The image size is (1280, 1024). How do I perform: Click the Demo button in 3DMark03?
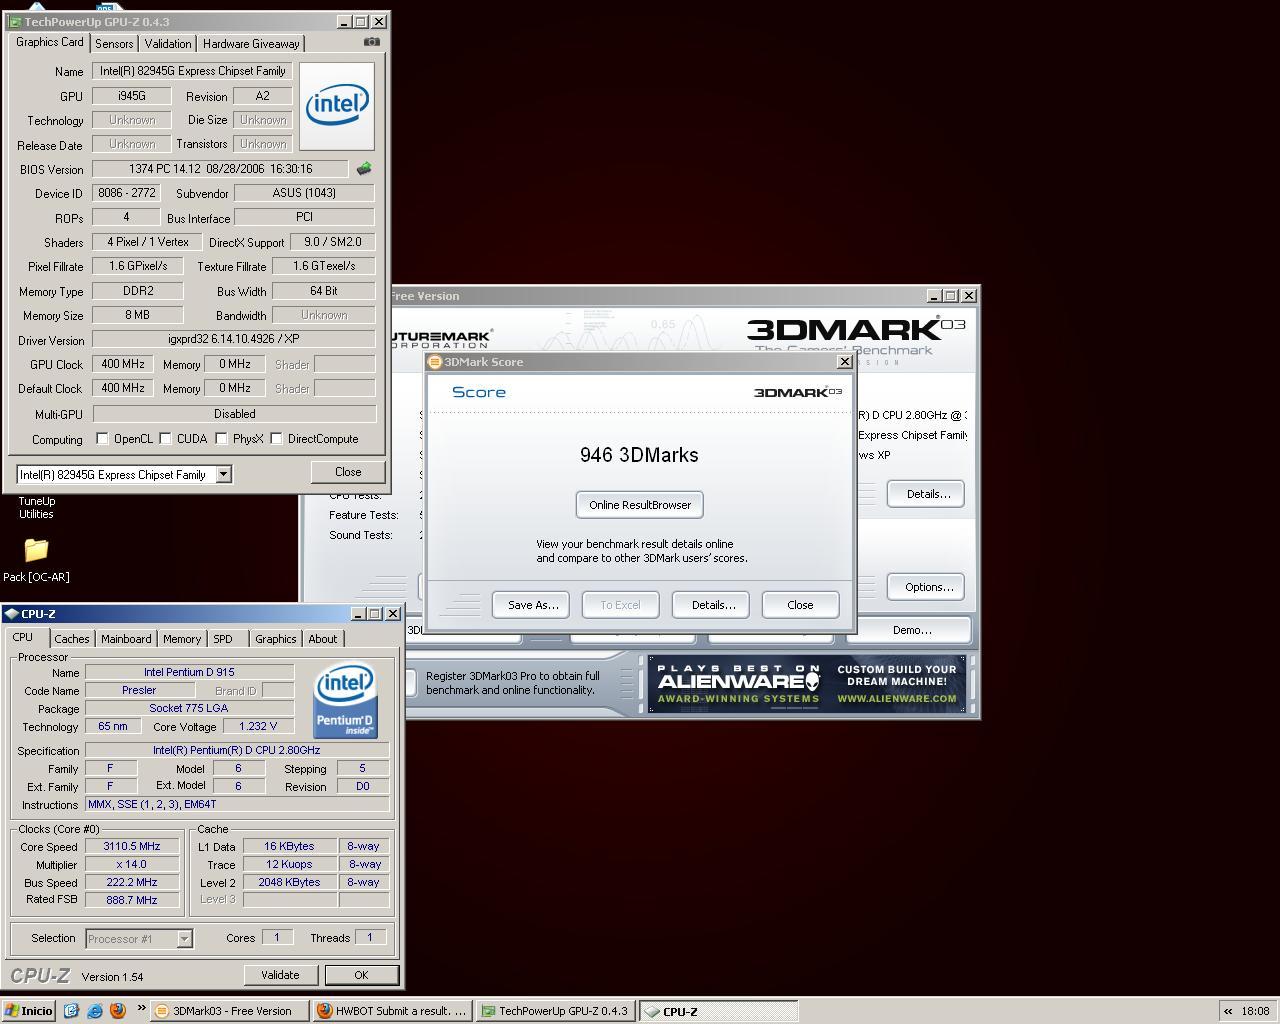(910, 630)
